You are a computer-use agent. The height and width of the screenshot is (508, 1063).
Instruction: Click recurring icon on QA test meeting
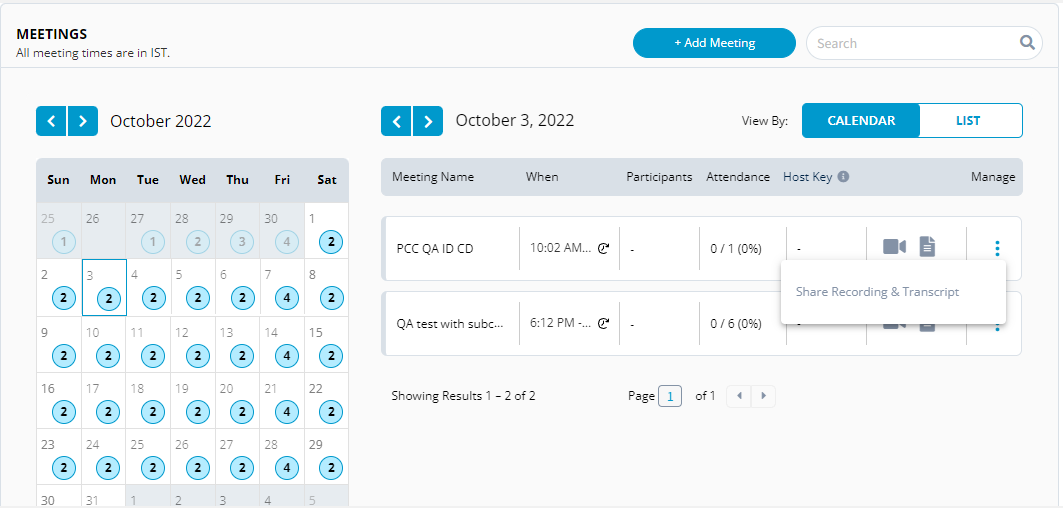(603, 324)
